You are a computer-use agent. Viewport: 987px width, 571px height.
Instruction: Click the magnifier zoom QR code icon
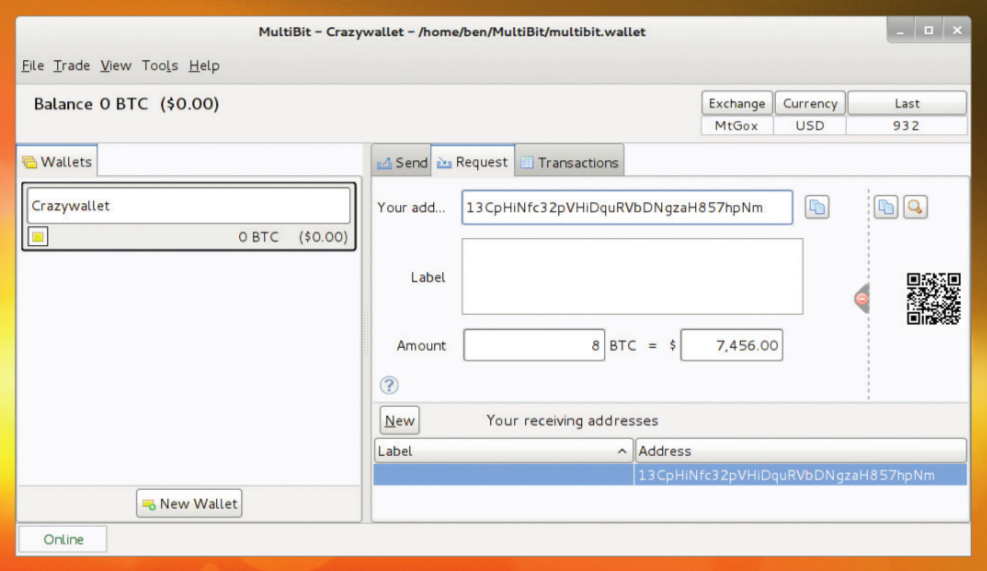[x=915, y=207]
